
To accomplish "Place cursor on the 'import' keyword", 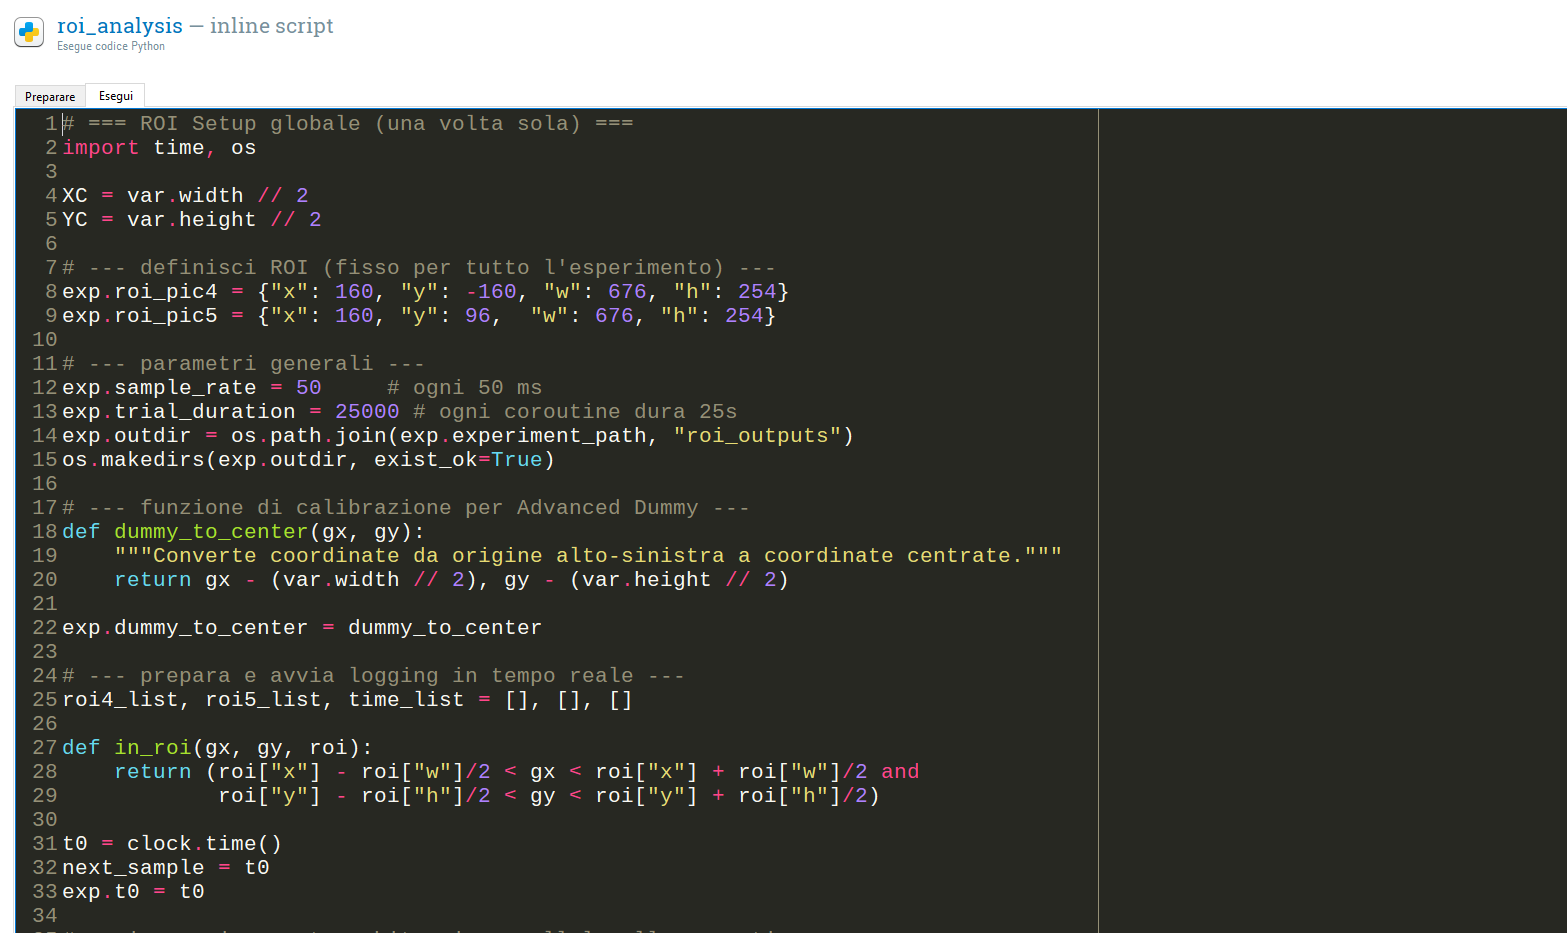I will (x=100, y=148).
